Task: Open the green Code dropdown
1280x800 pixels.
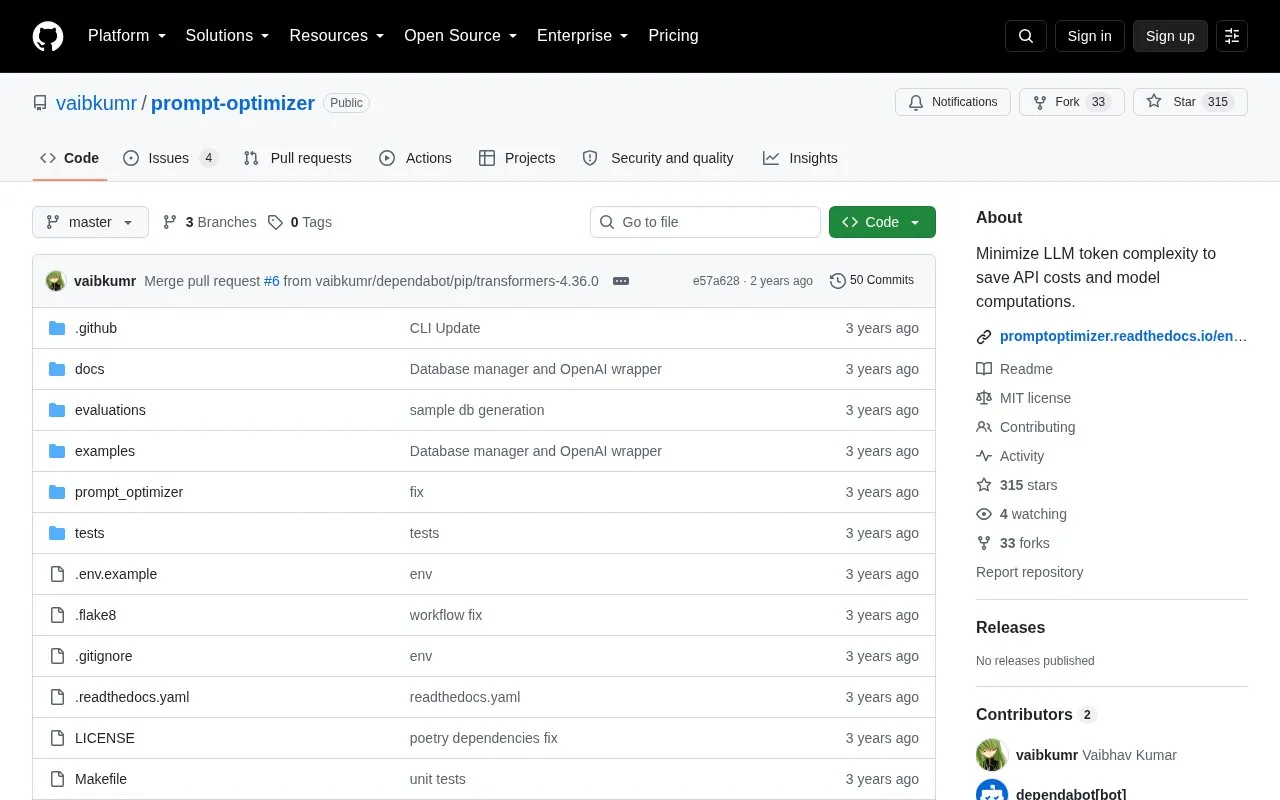Action: pyautogui.click(x=882, y=222)
